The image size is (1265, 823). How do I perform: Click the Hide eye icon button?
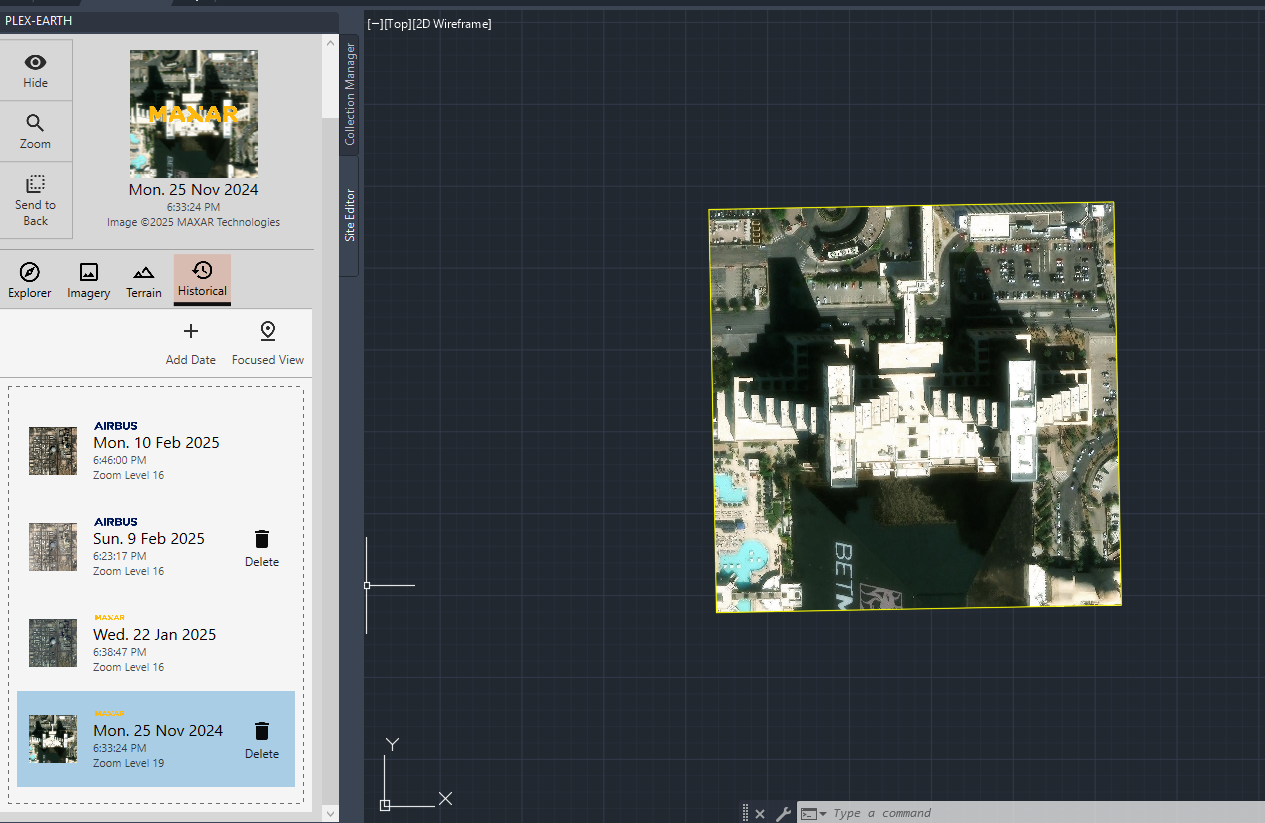(x=35, y=70)
